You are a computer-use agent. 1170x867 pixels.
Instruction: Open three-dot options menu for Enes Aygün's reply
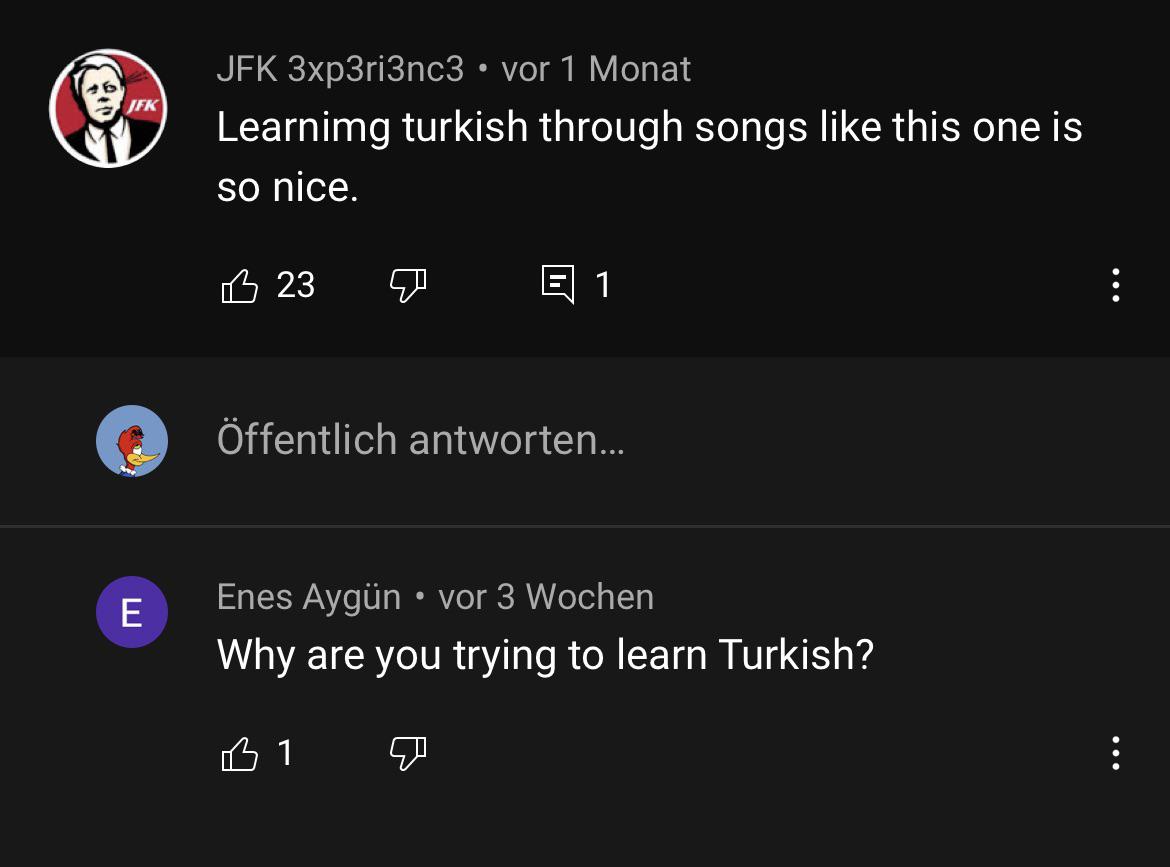point(1115,753)
